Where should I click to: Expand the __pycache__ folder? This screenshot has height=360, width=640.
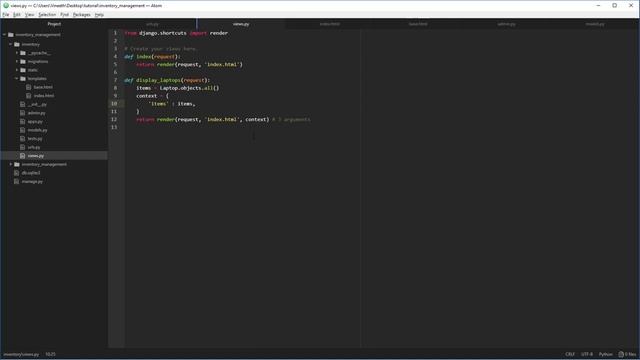point(17,53)
